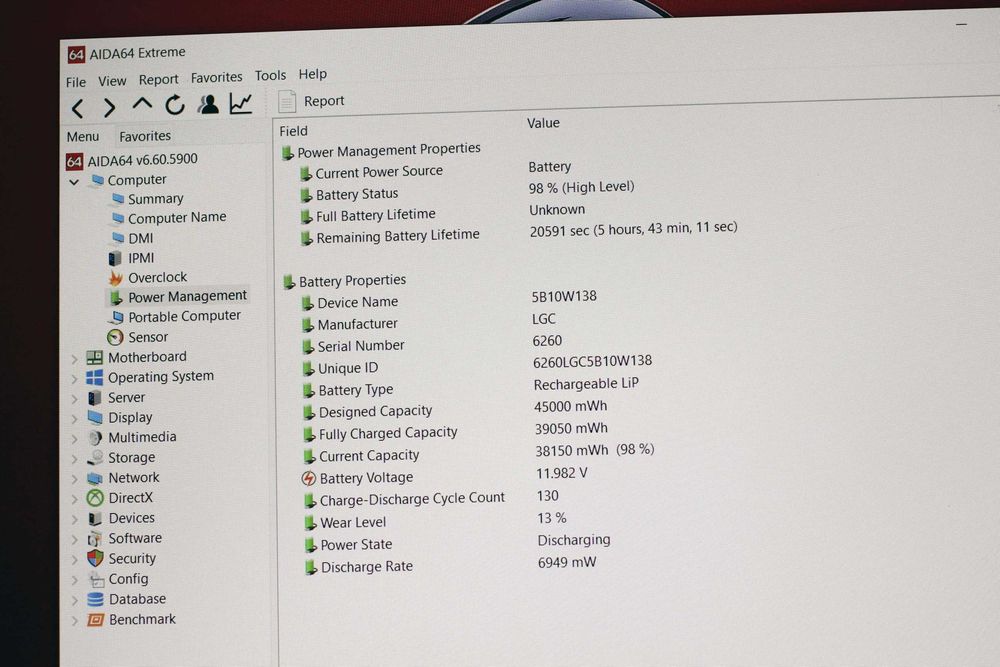
Task: Open the Help menu
Action: 312,74
